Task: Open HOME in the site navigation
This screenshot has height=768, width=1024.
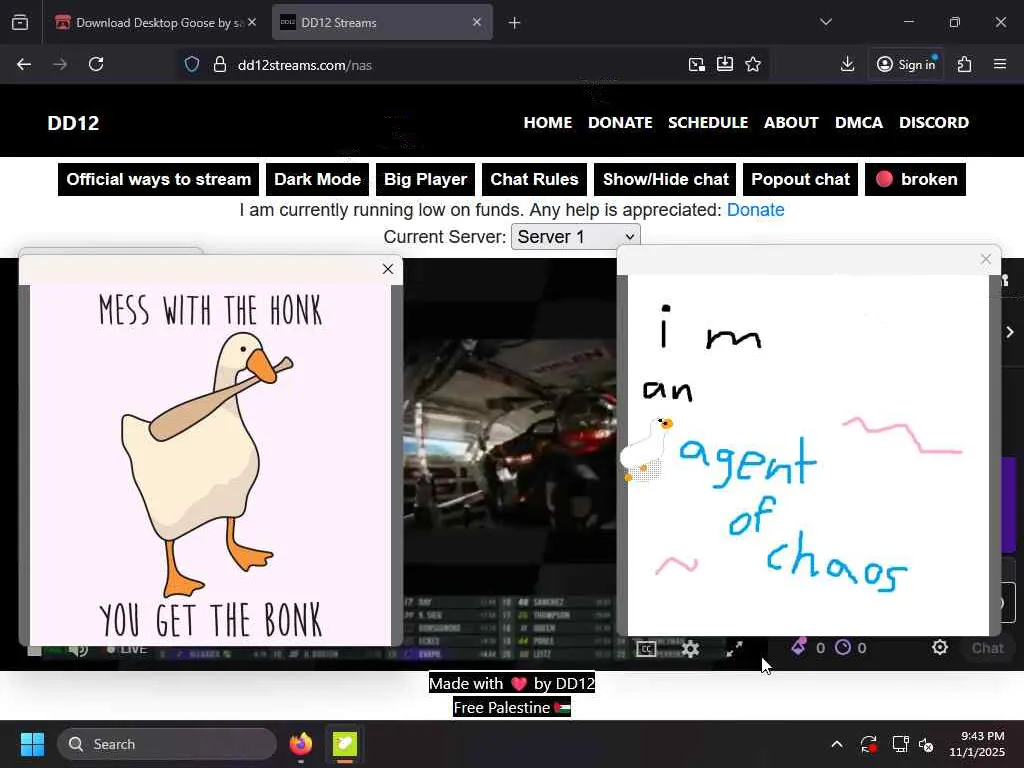Action: [547, 122]
